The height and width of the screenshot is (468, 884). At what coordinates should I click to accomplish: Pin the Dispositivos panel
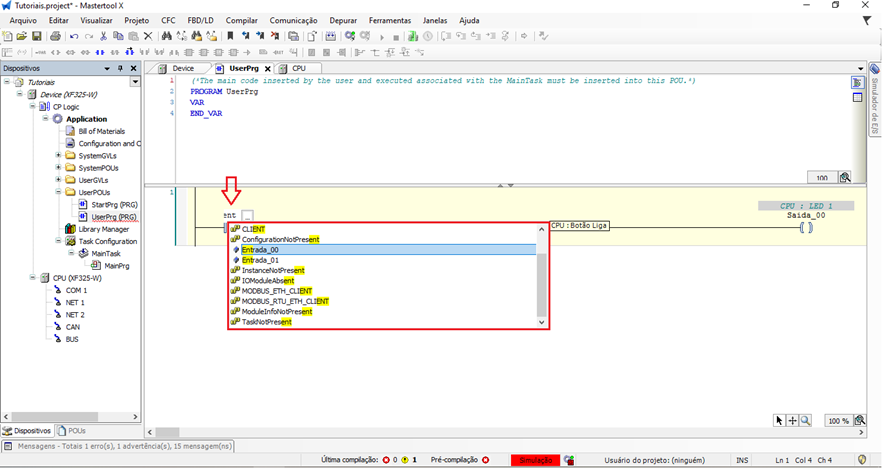tap(120, 68)
